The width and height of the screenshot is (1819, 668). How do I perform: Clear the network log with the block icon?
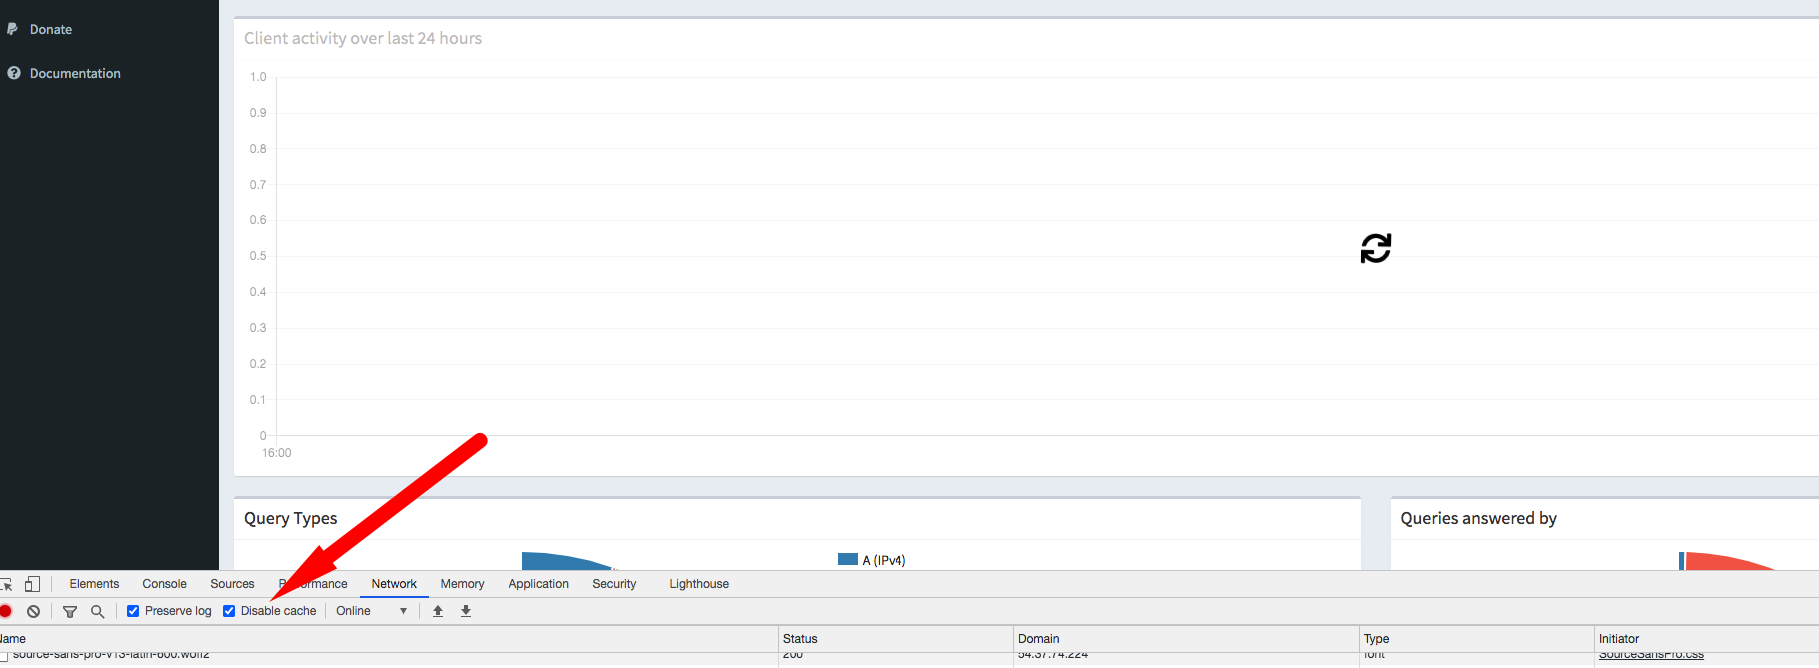(34, 611)
